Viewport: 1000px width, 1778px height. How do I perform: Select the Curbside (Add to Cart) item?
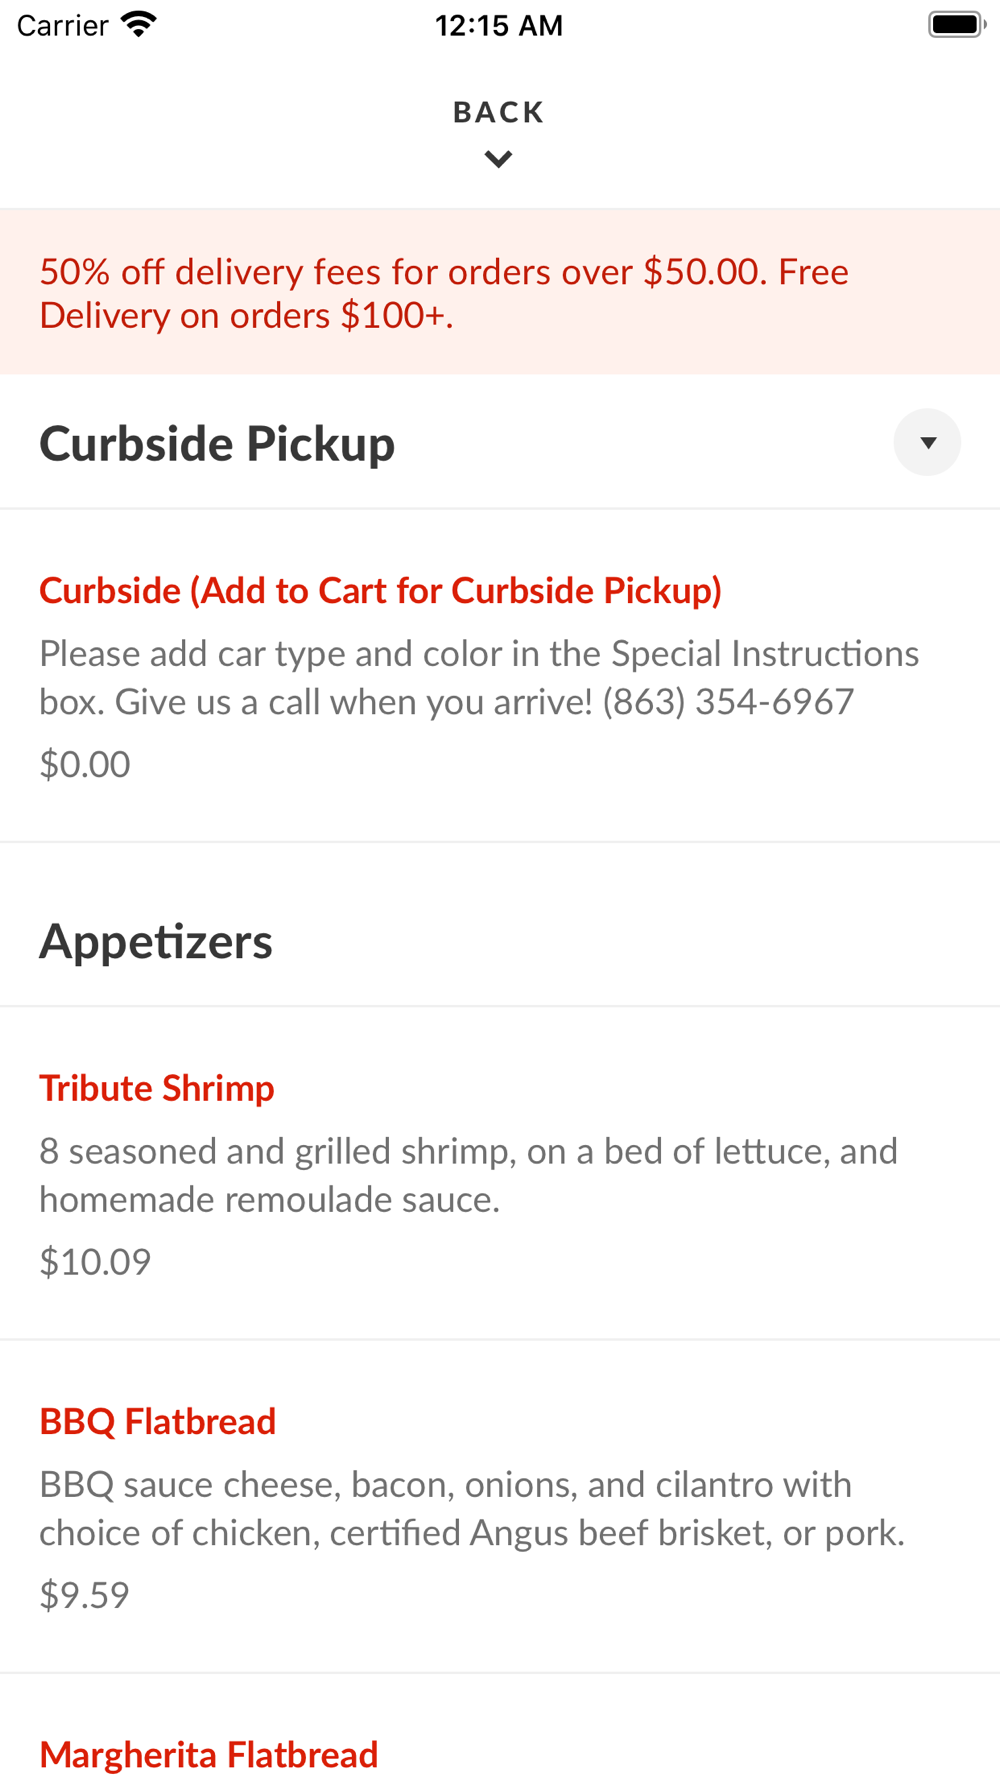click(380, 591)
